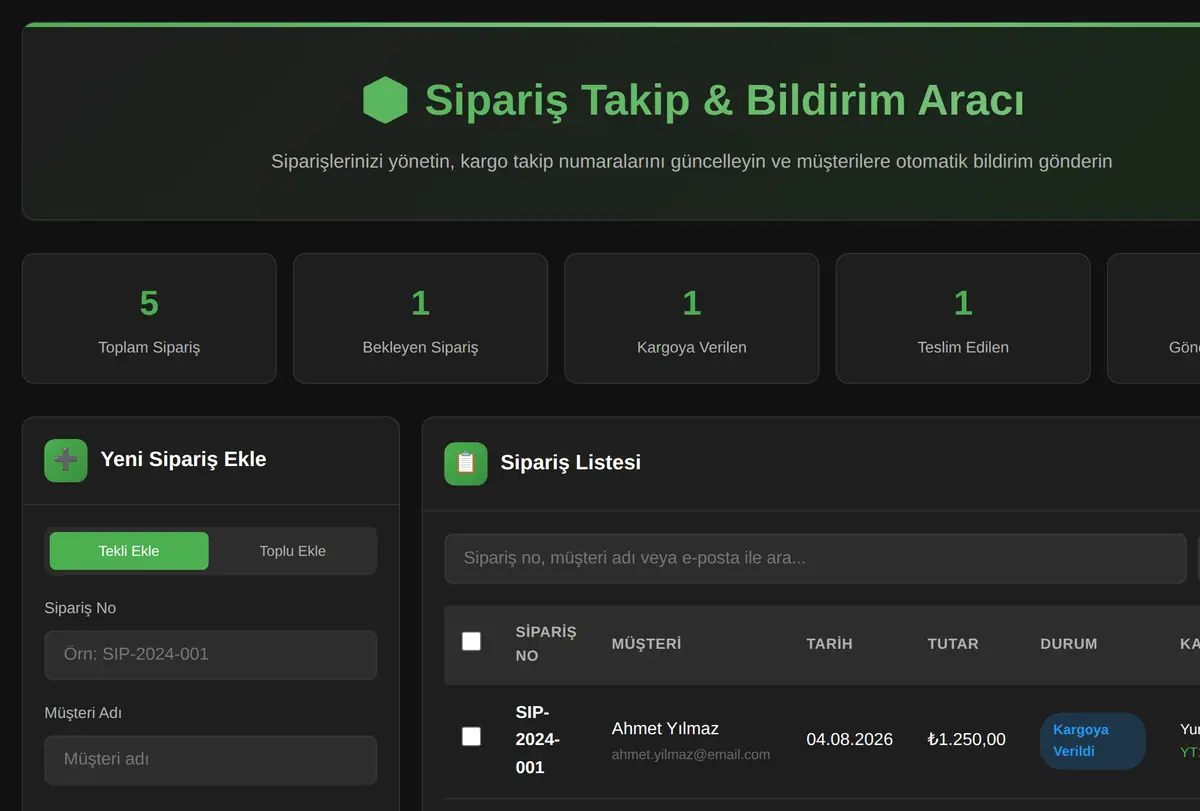This screenshot has width=1200, height=811.
Task: Click the Sipariş Takip & Bildirim Aracı title
Action: (x=724, y=100)
